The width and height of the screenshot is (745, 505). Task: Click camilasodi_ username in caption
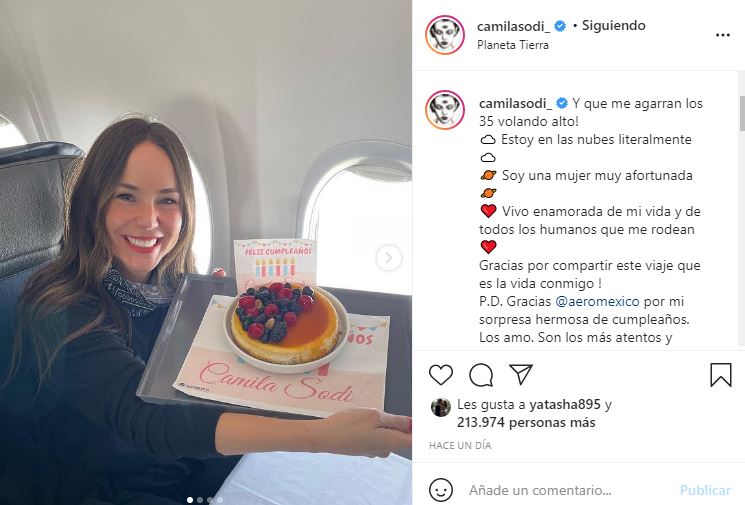(516, 103)
